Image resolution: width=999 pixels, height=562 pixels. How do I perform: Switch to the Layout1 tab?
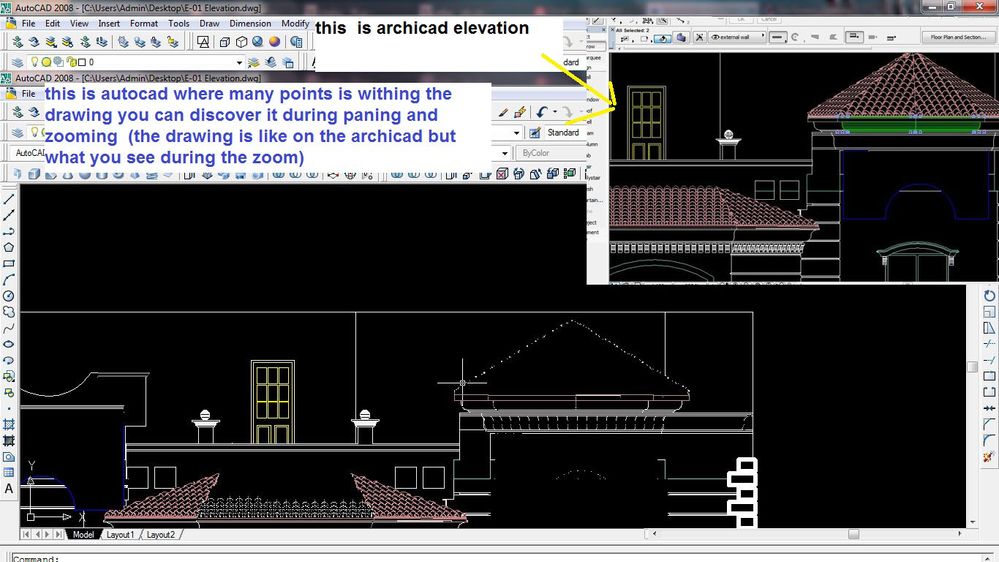tap(120, 535)
